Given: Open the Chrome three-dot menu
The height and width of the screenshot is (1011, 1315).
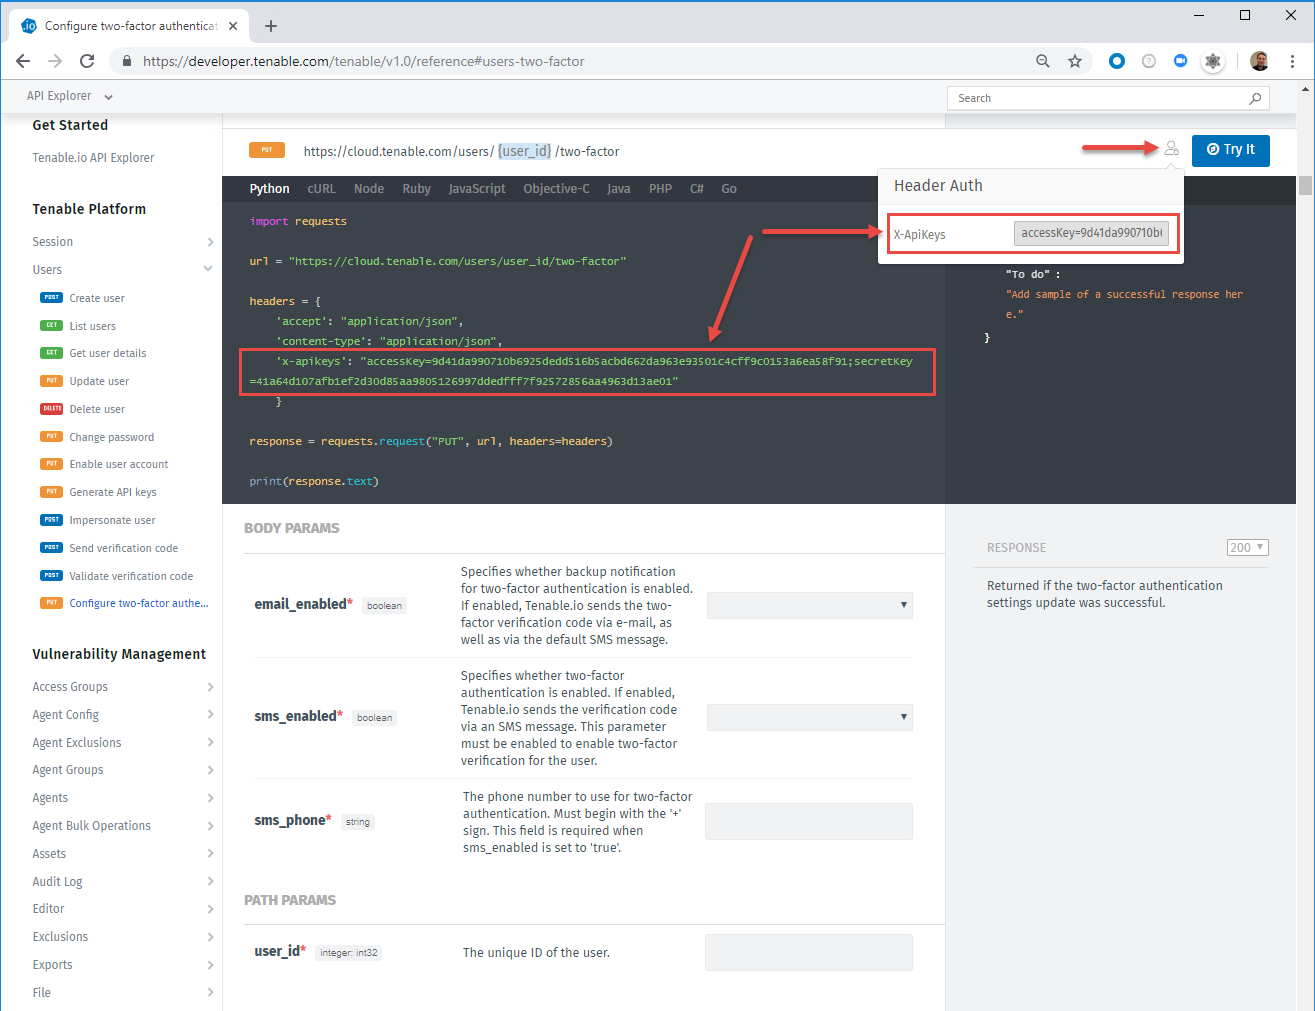Looking at the screenshot, I should 1293,61.
